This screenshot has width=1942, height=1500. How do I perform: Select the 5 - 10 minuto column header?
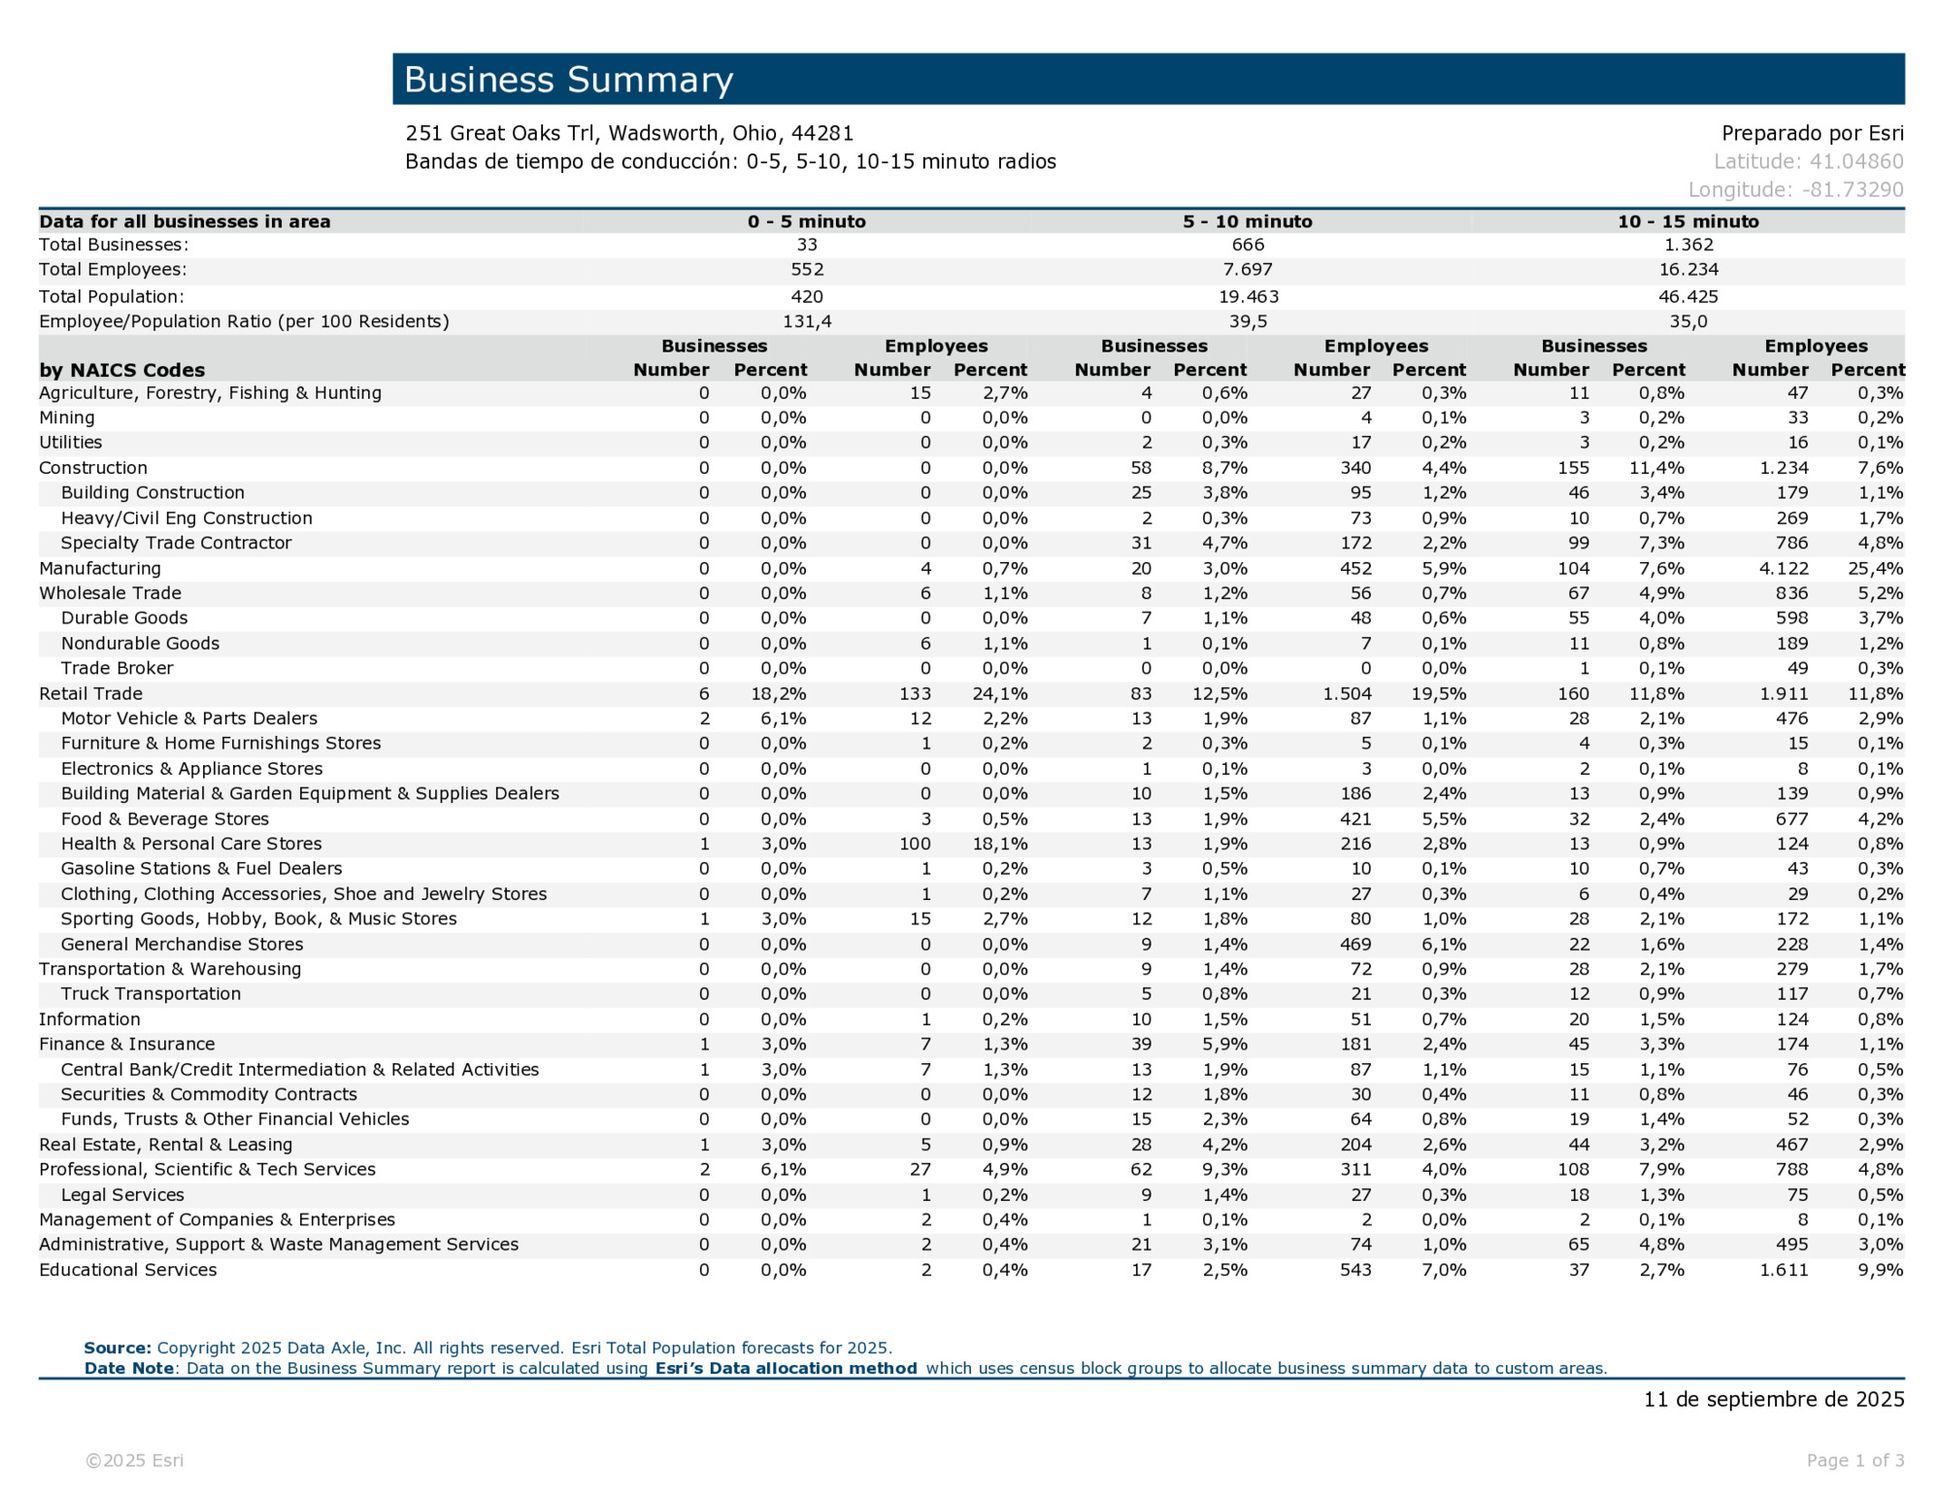click(x=1247, y=221)
